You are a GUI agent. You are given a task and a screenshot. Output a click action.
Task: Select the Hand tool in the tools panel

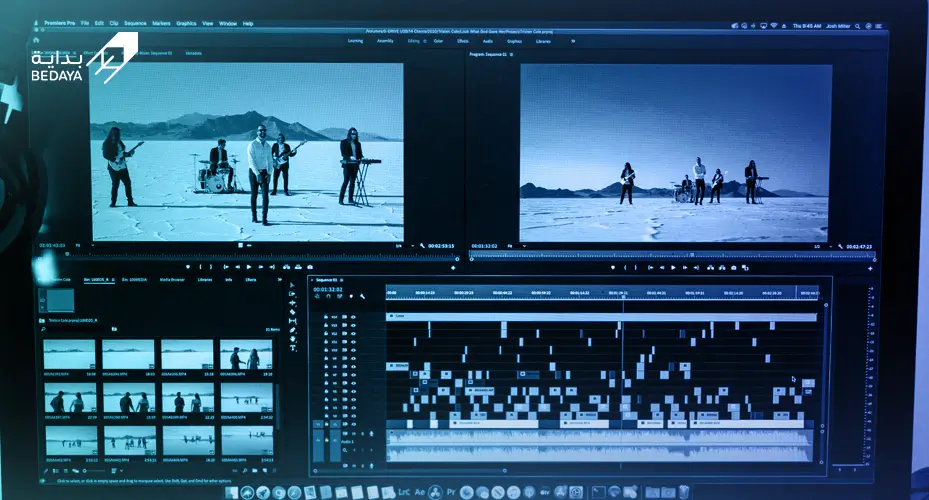pos(293,339)
